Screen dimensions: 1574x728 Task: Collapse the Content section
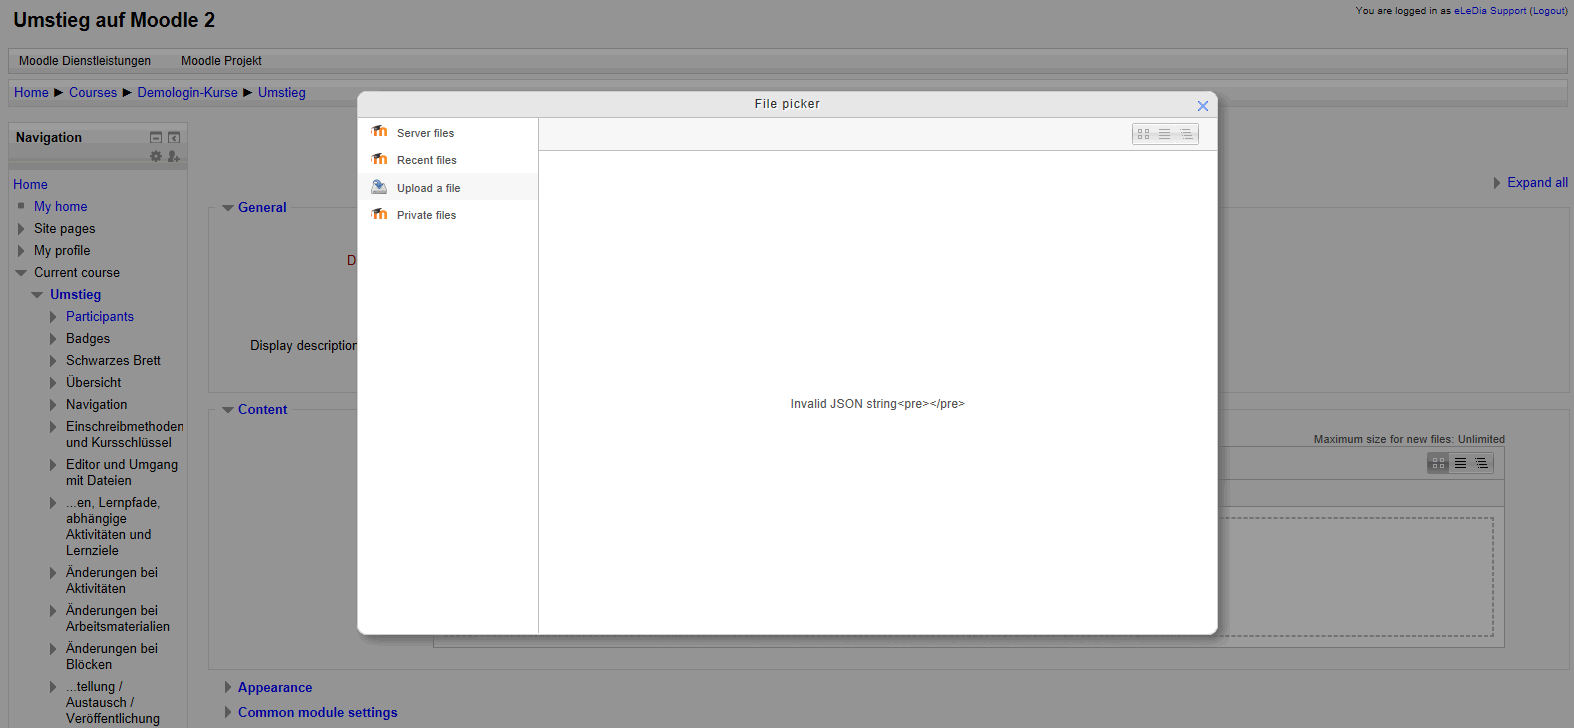pyautogui.click(x=262, y=409)
